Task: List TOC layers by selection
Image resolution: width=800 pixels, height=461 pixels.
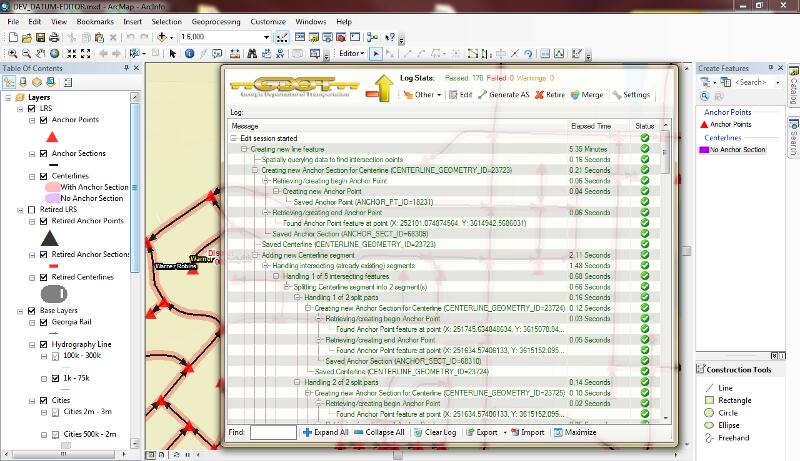Action: [51, 82]
